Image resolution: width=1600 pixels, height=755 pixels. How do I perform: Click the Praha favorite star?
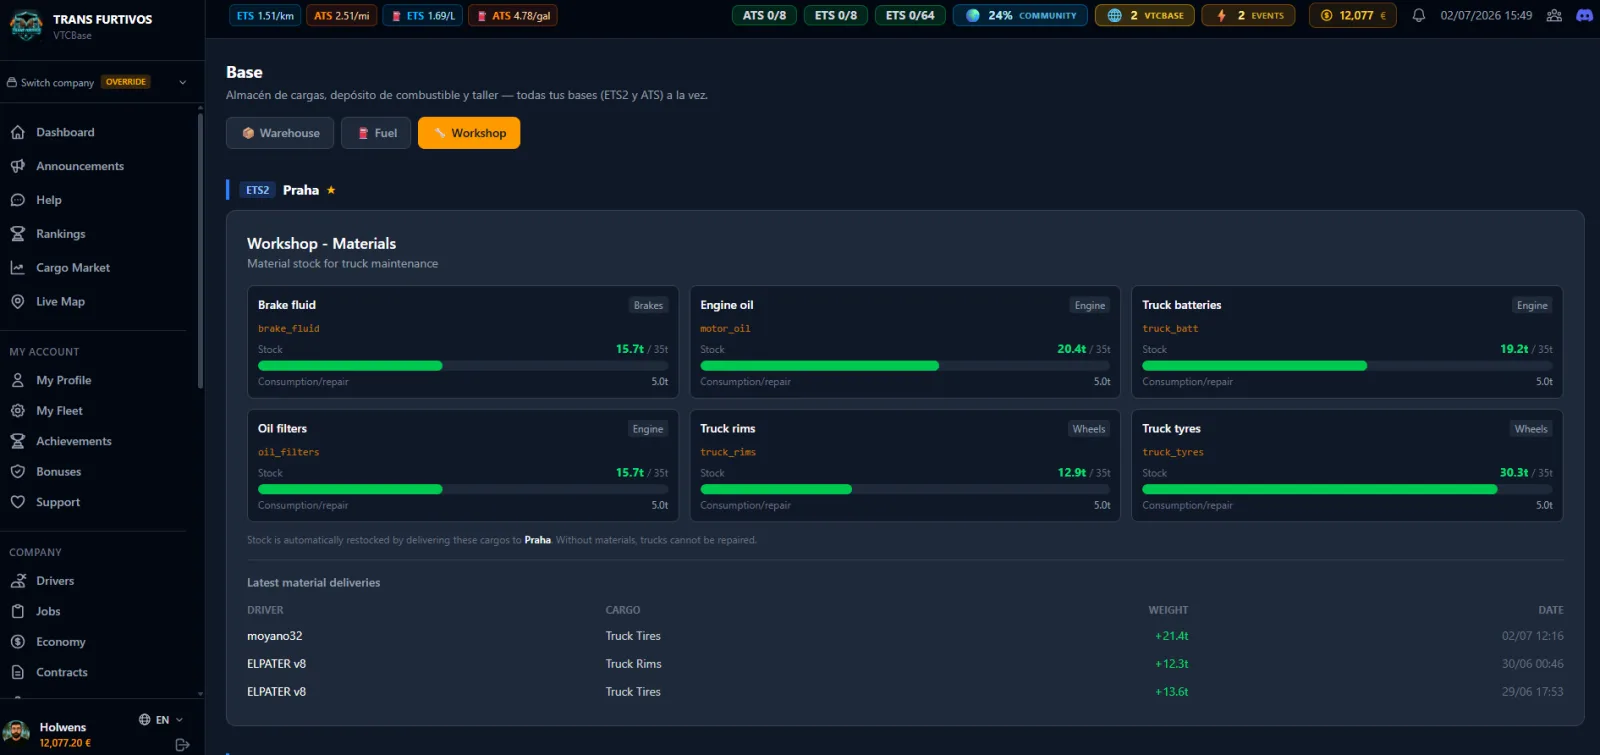(331, 190)
